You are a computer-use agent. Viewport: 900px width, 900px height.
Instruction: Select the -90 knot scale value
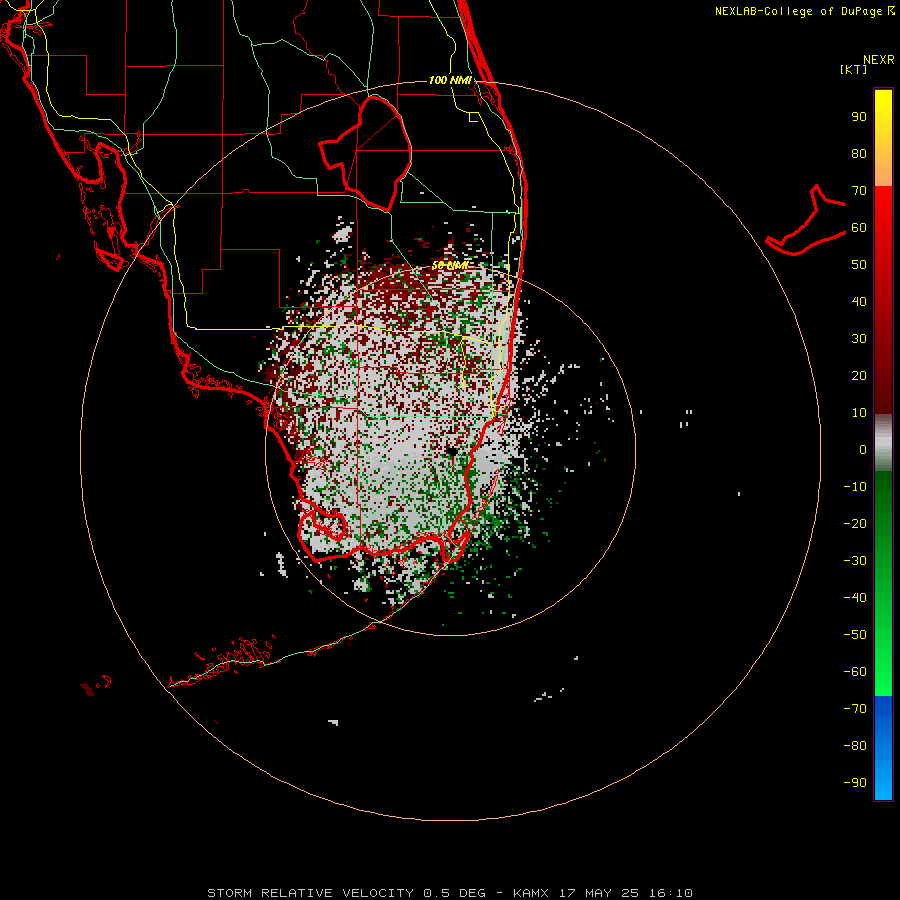(855, 783)
